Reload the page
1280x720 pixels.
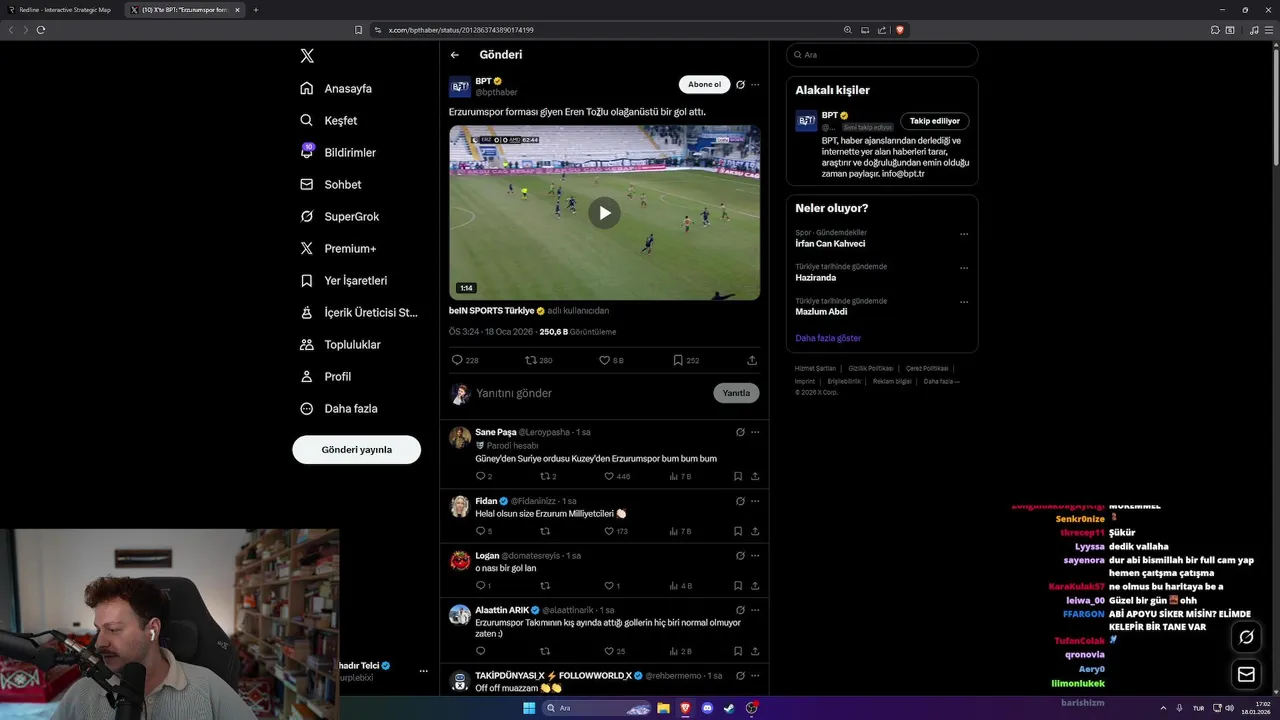pos(41,30)
